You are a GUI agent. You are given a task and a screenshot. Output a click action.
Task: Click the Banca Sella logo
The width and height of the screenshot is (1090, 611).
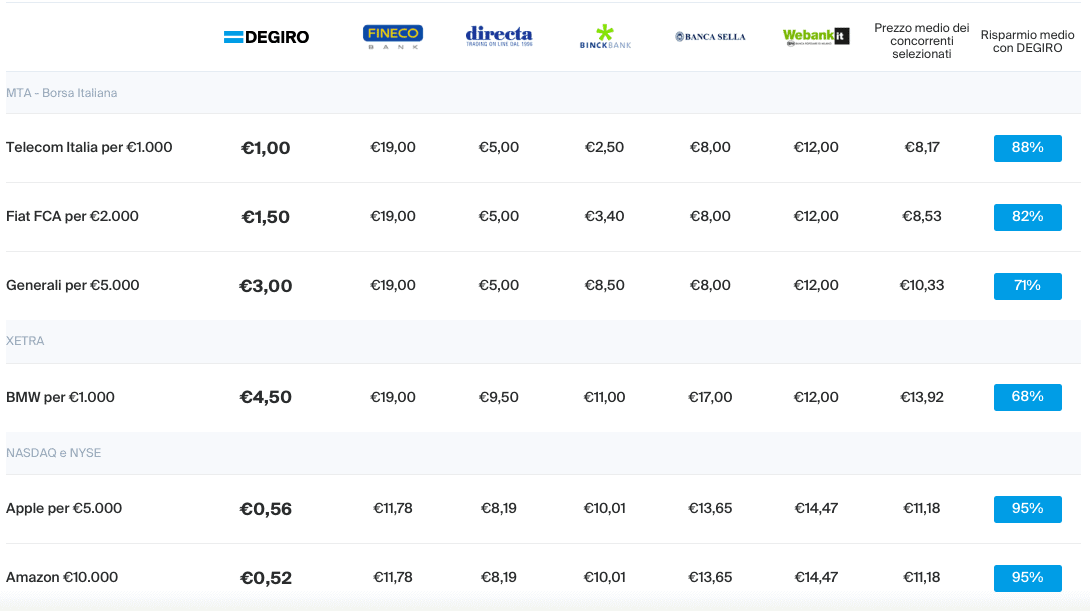tap(710, 37)
